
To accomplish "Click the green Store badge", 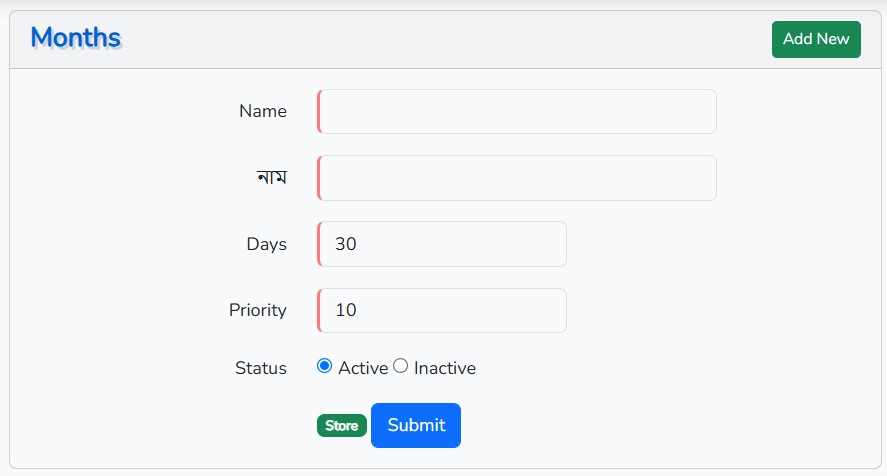I will 342,426.
